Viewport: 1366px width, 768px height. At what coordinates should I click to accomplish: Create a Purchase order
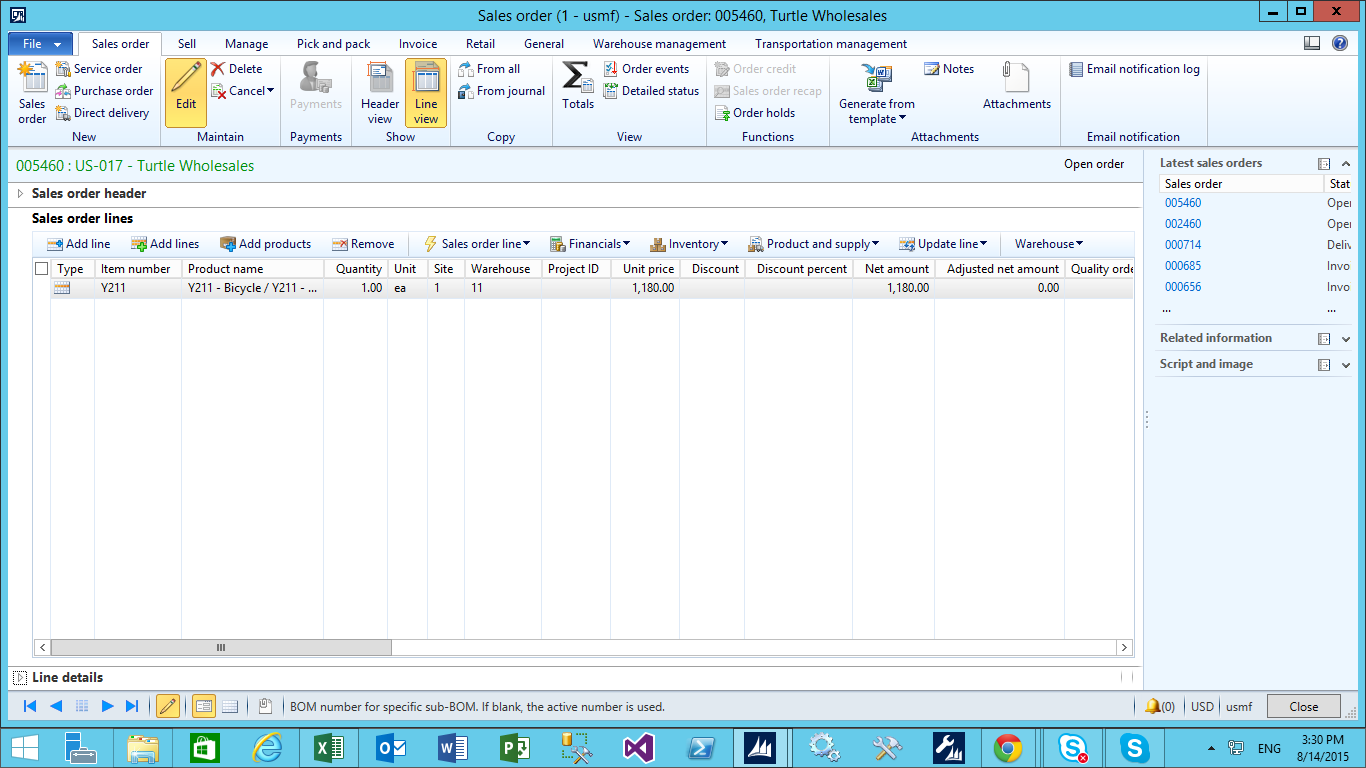click(104, 91)
